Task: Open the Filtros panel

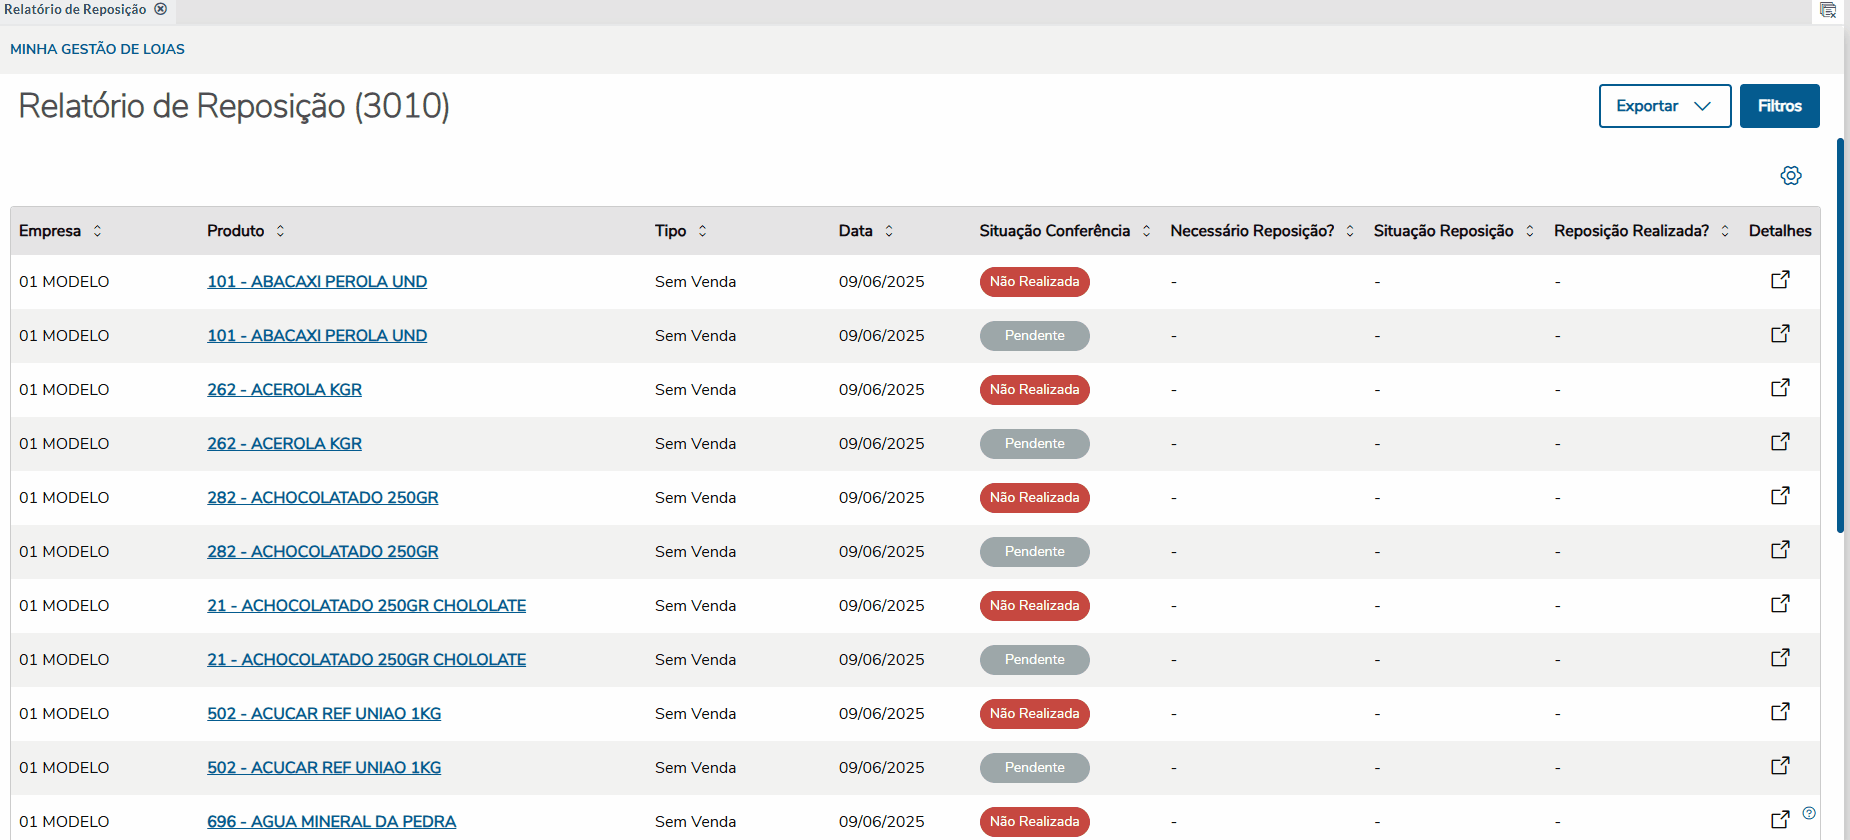Action: (x=1779, y=106)
